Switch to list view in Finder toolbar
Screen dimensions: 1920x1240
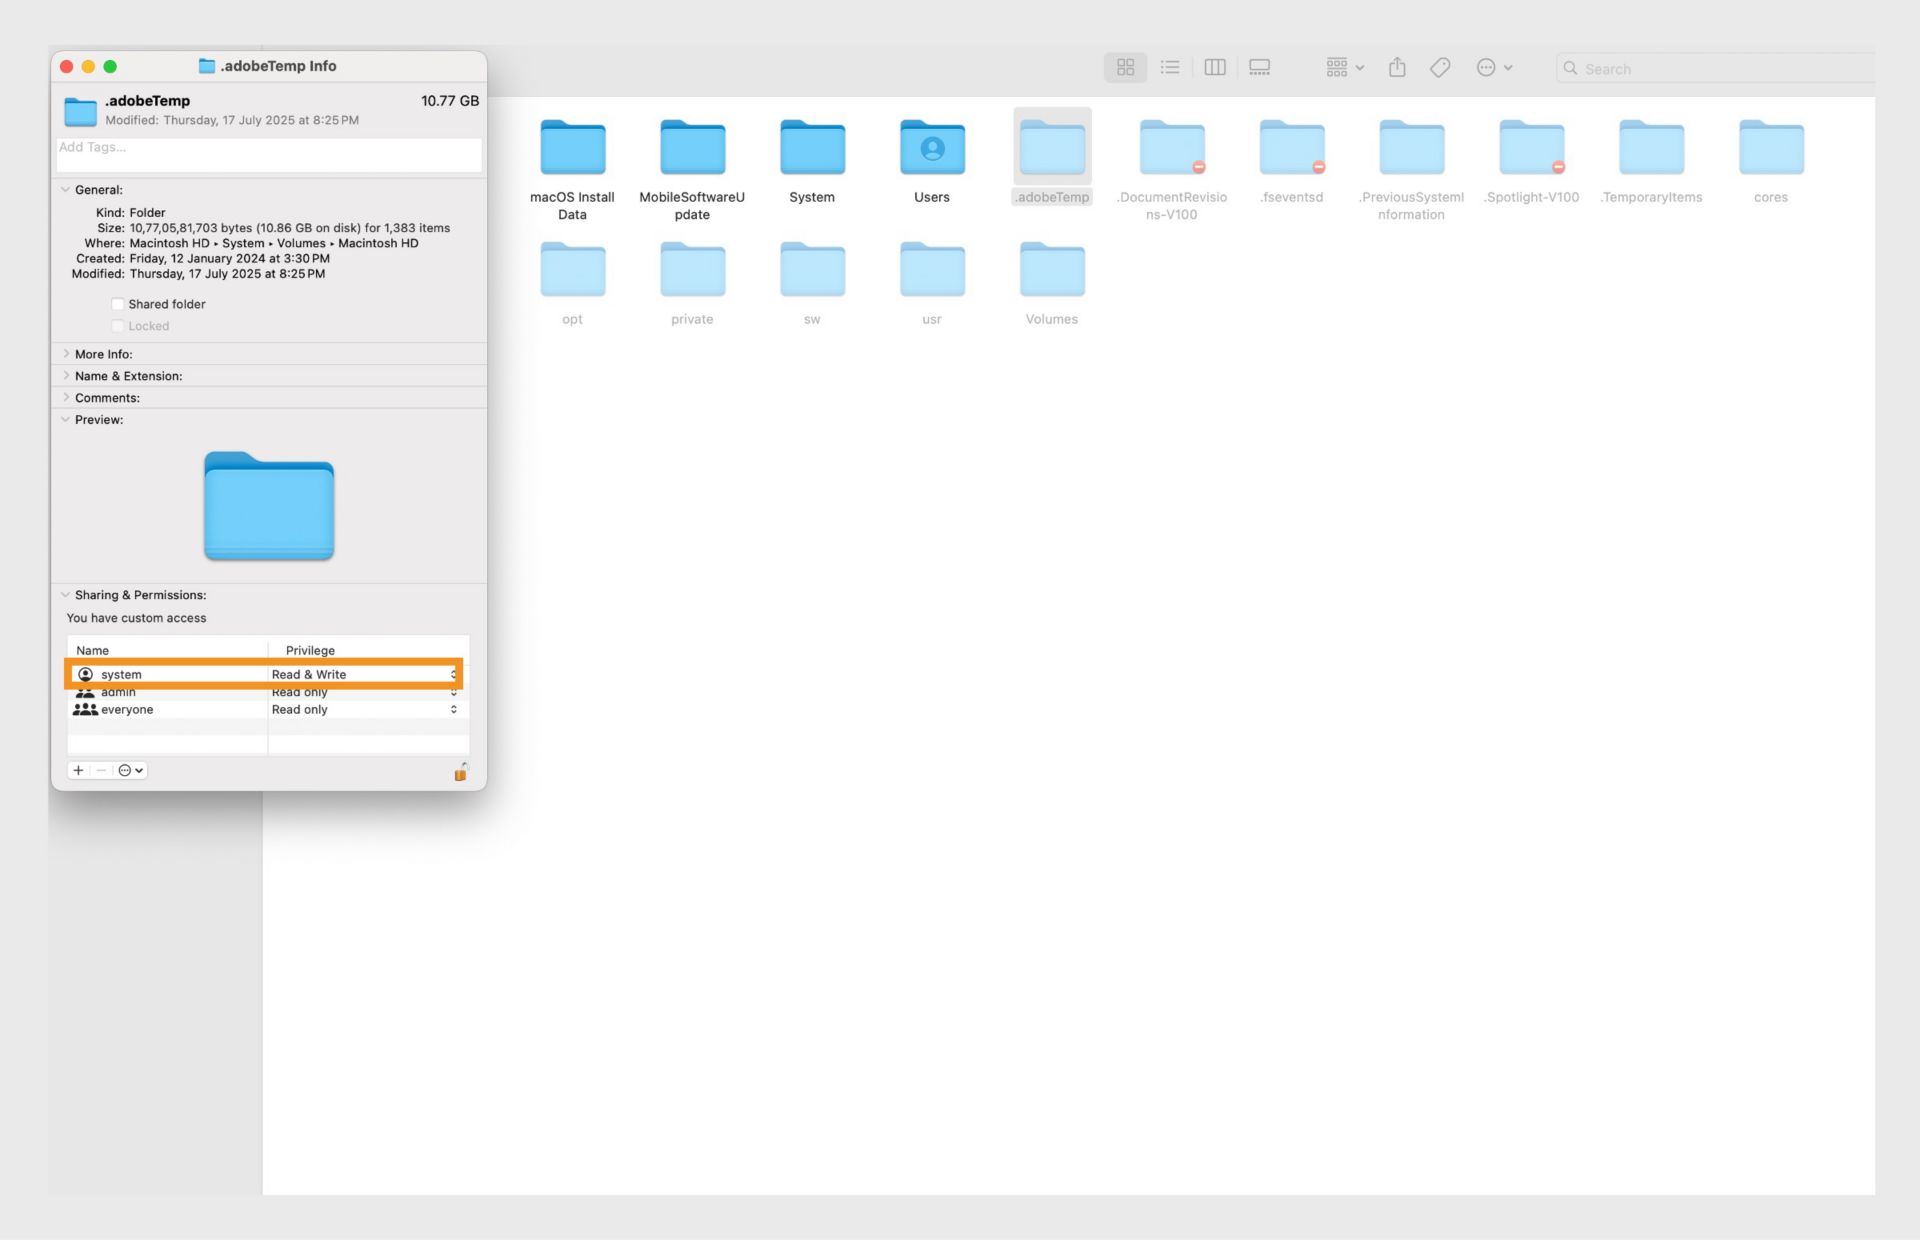[1169, 67]
